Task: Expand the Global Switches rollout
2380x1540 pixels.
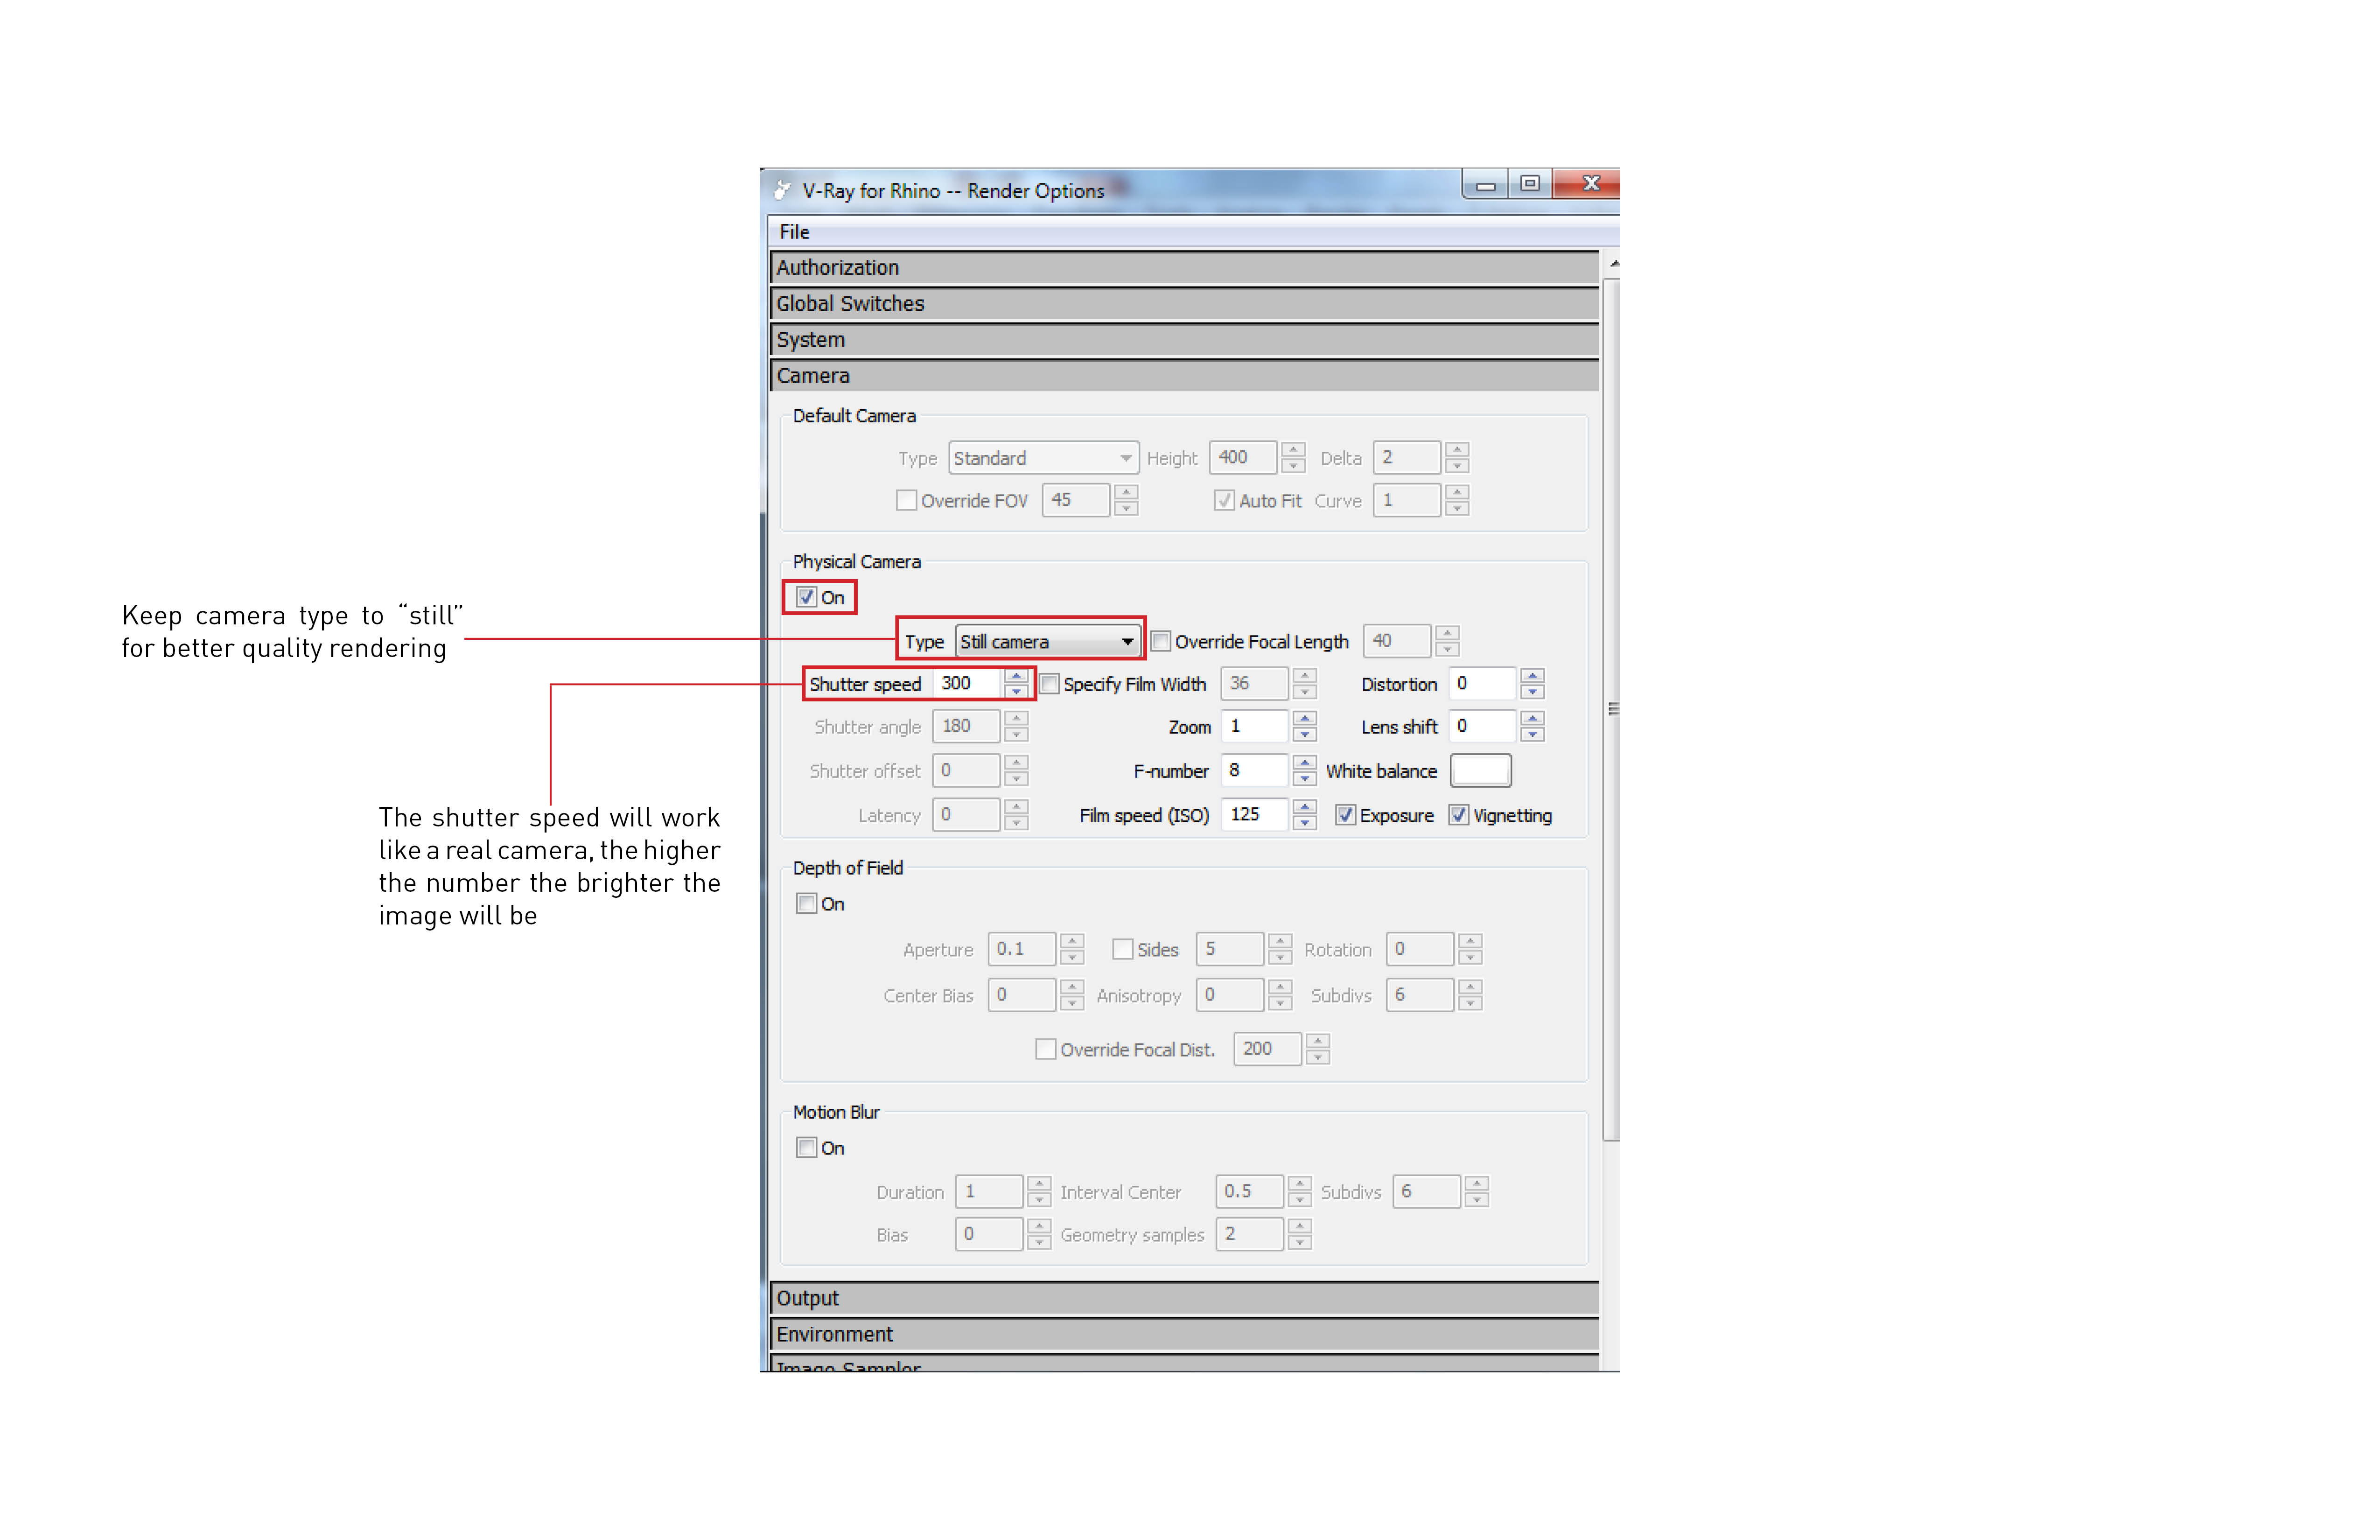Action: [1184, 304]
